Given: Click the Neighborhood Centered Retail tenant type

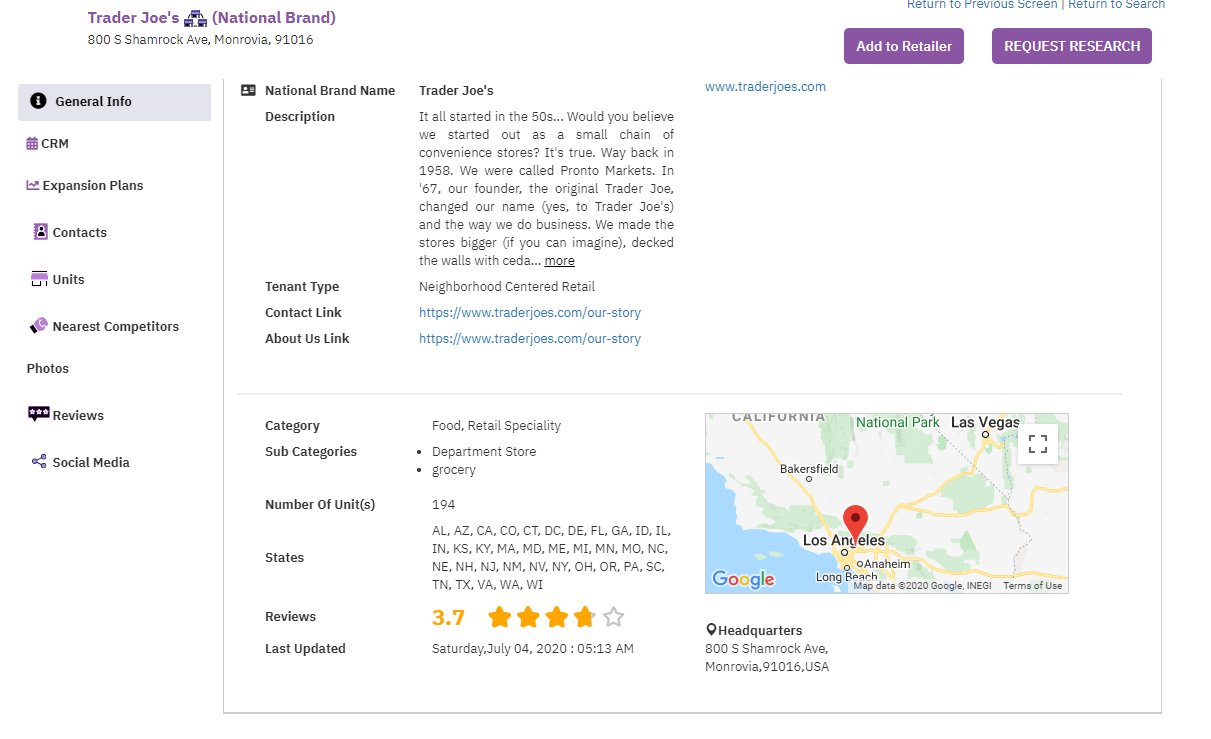Looking at the screenshot, I should click(x=507, y=286).
